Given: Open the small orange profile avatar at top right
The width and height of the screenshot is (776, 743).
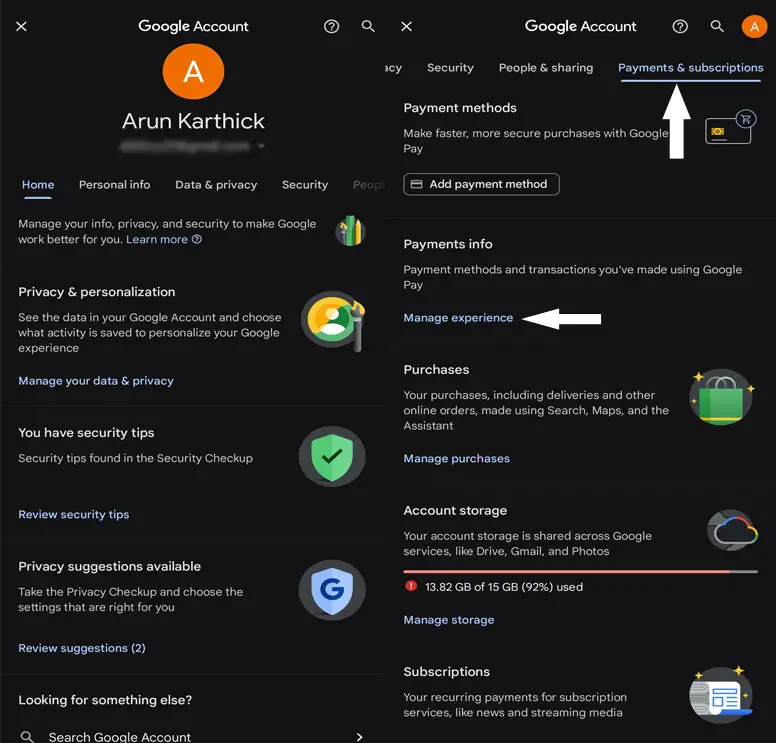Looking at the screenshot, I should tap(754, 26).
